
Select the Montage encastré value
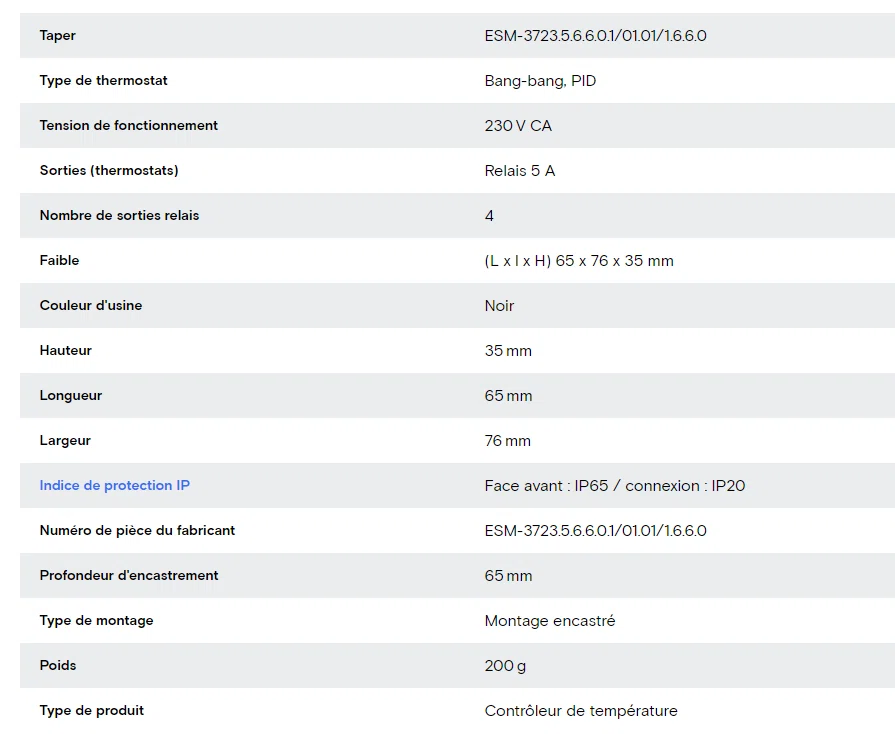pos(550,620)
